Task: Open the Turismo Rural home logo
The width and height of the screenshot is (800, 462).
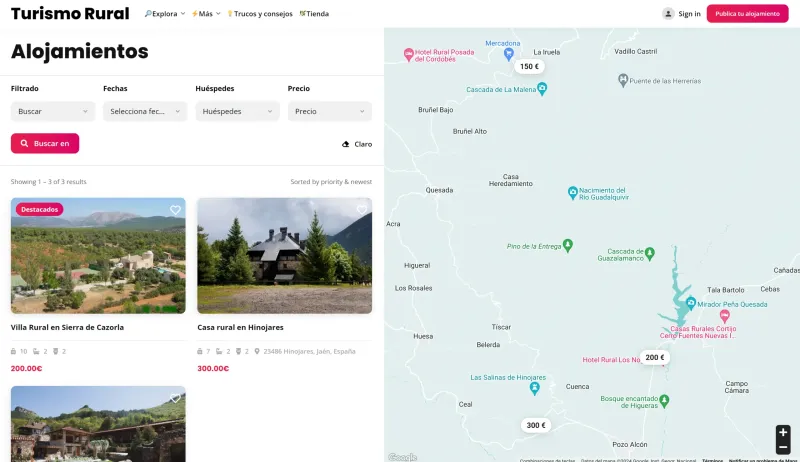Action: point(70,14)
